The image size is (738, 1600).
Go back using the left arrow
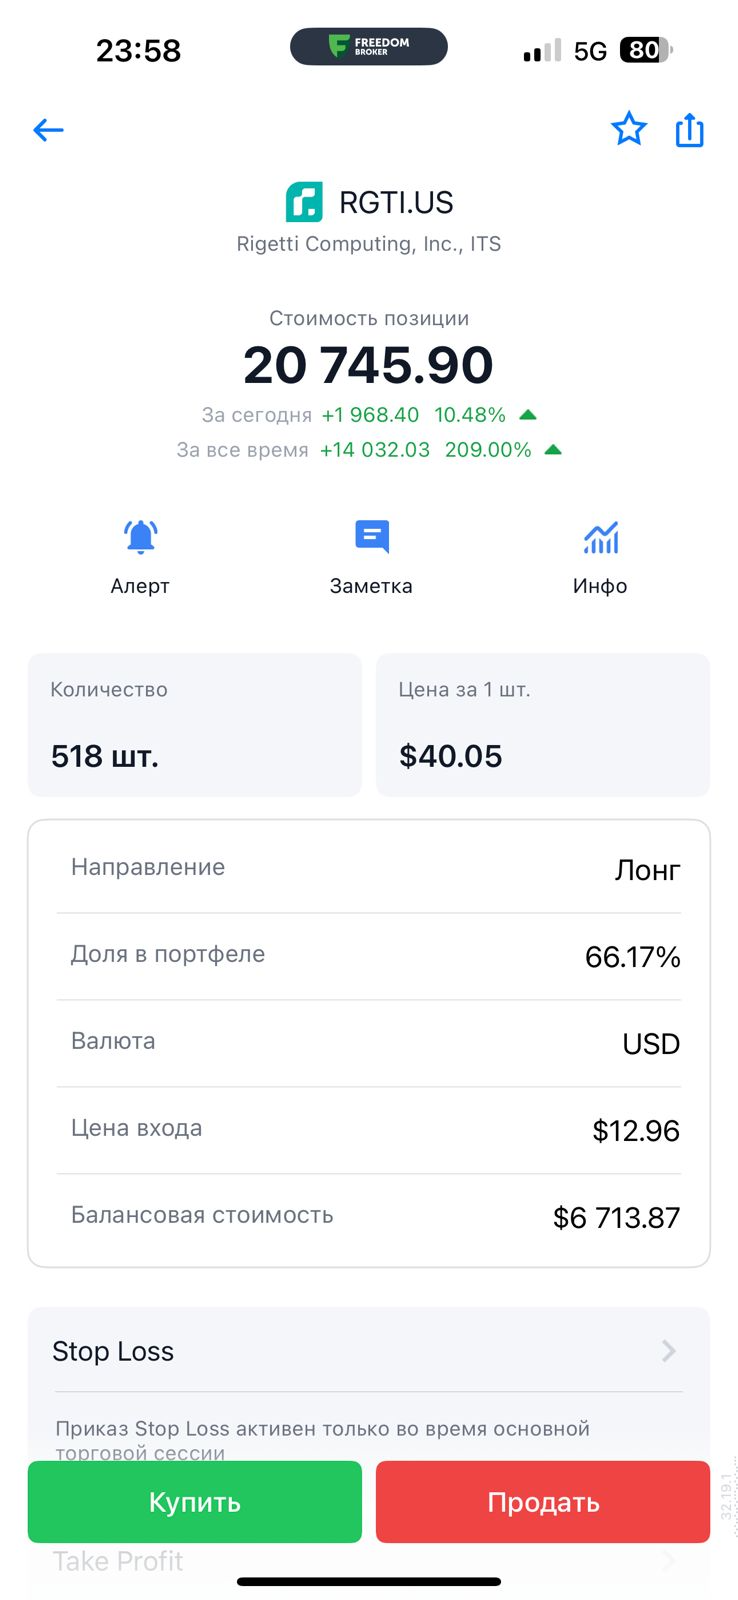point(48,130)
